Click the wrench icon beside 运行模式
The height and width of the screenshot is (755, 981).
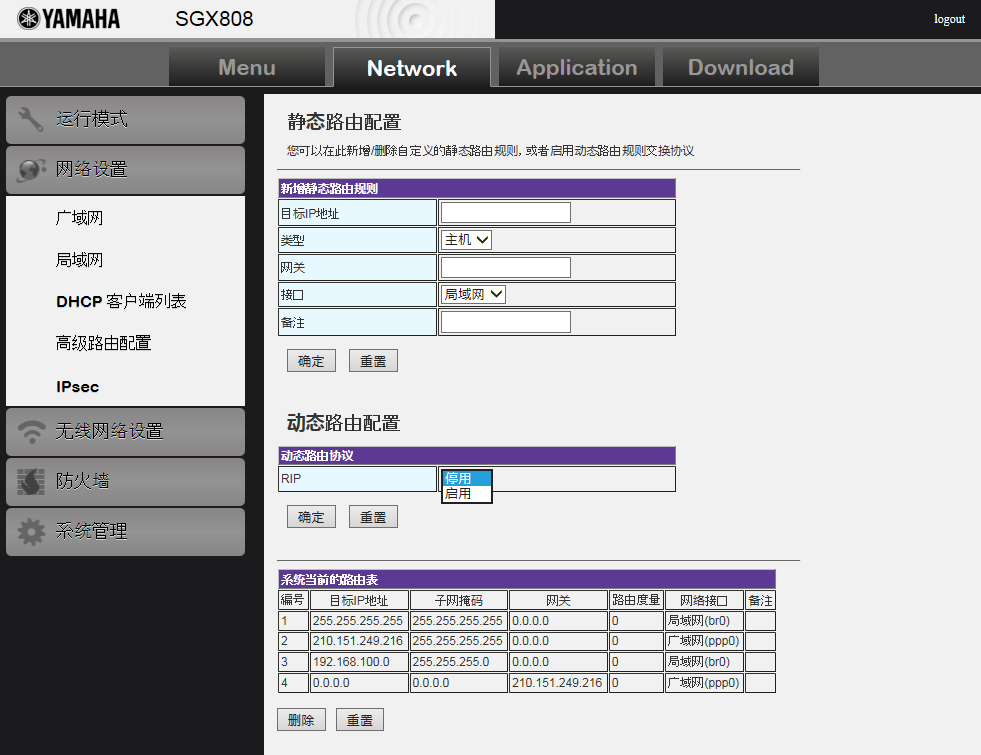(32, 120)
